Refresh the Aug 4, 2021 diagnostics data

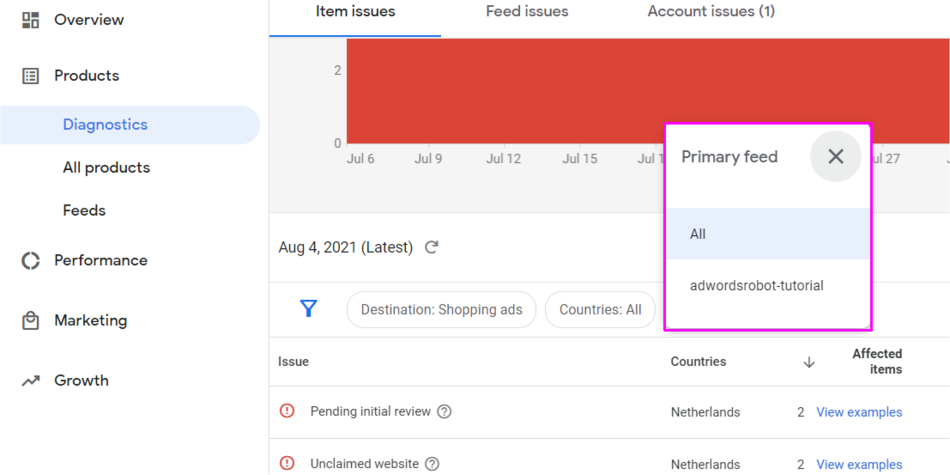pyautogui.click(x=432, y=247)
